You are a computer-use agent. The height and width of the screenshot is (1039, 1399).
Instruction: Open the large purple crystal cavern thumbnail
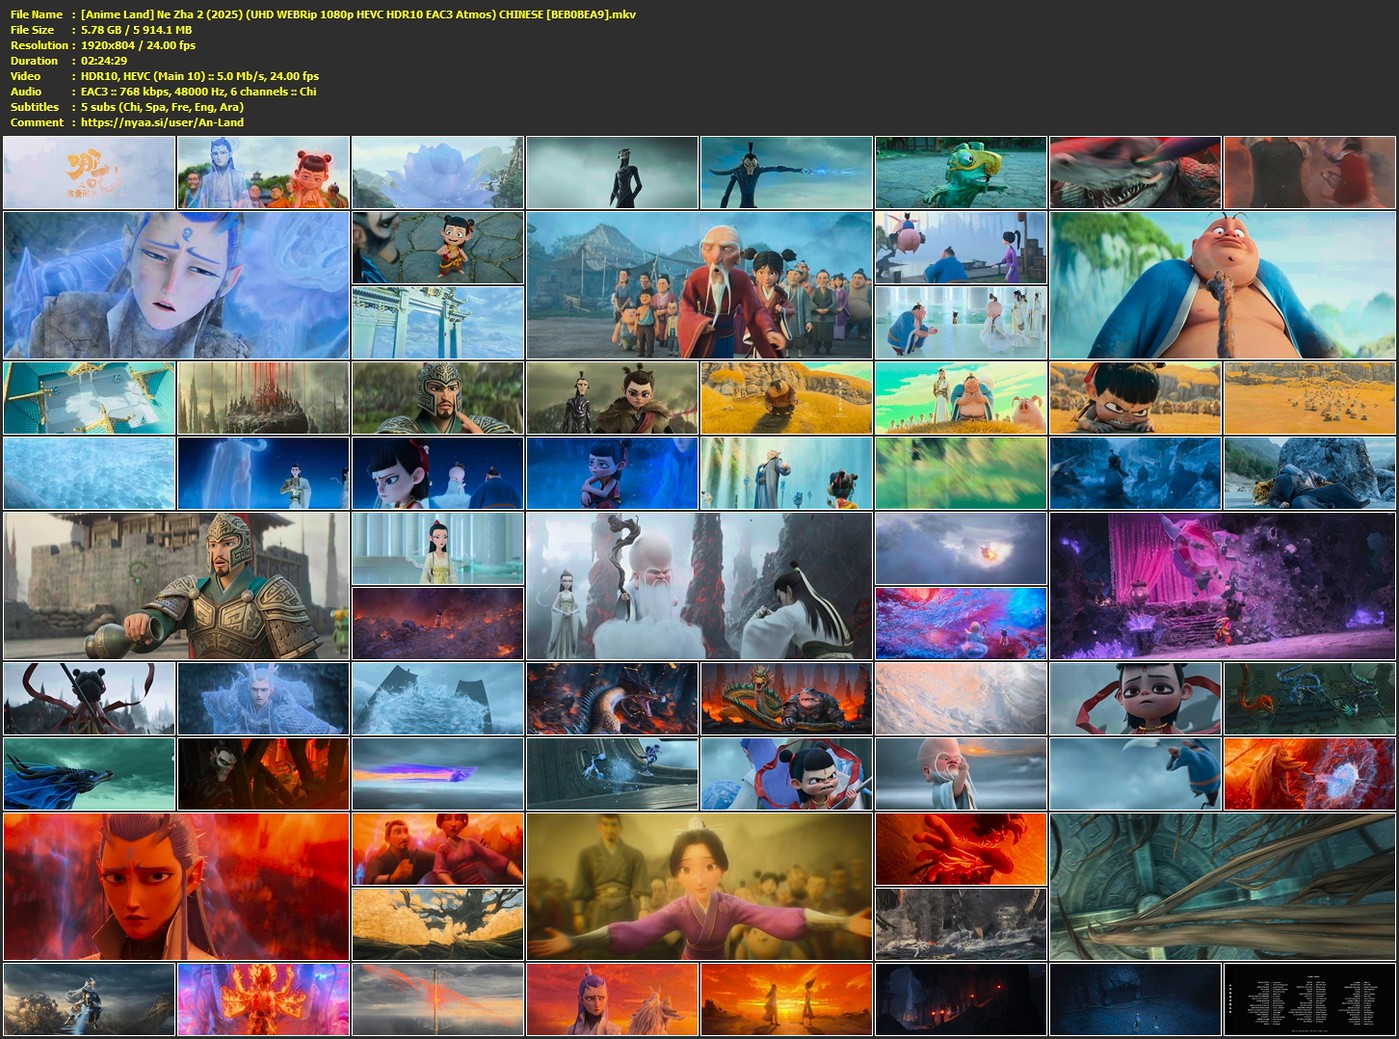(1222, 586)
